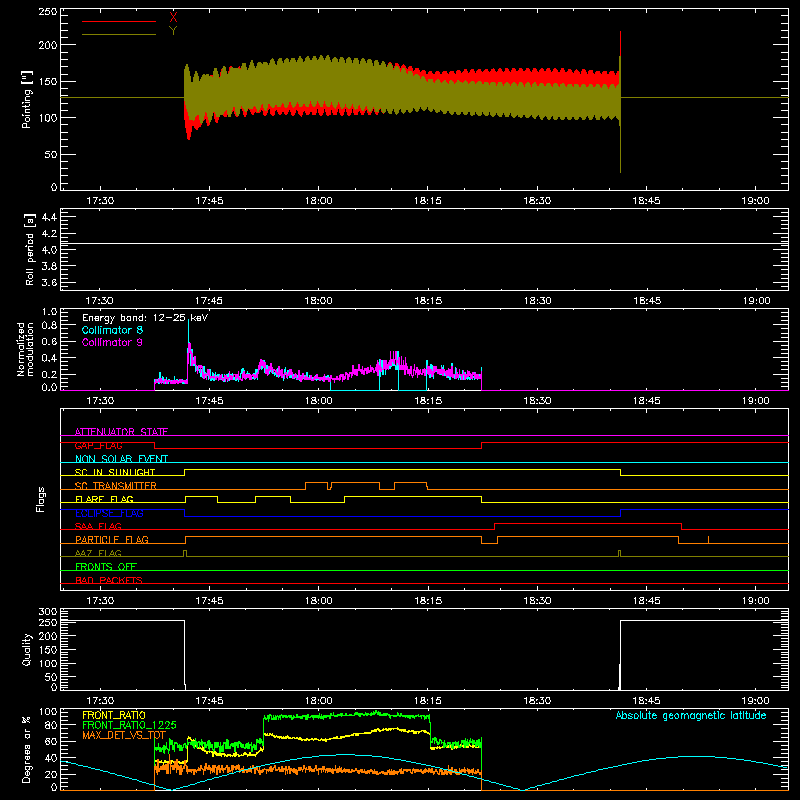Click the "Quality" vertical axis title
Screen dimensions: 800x800
point(27,649)
